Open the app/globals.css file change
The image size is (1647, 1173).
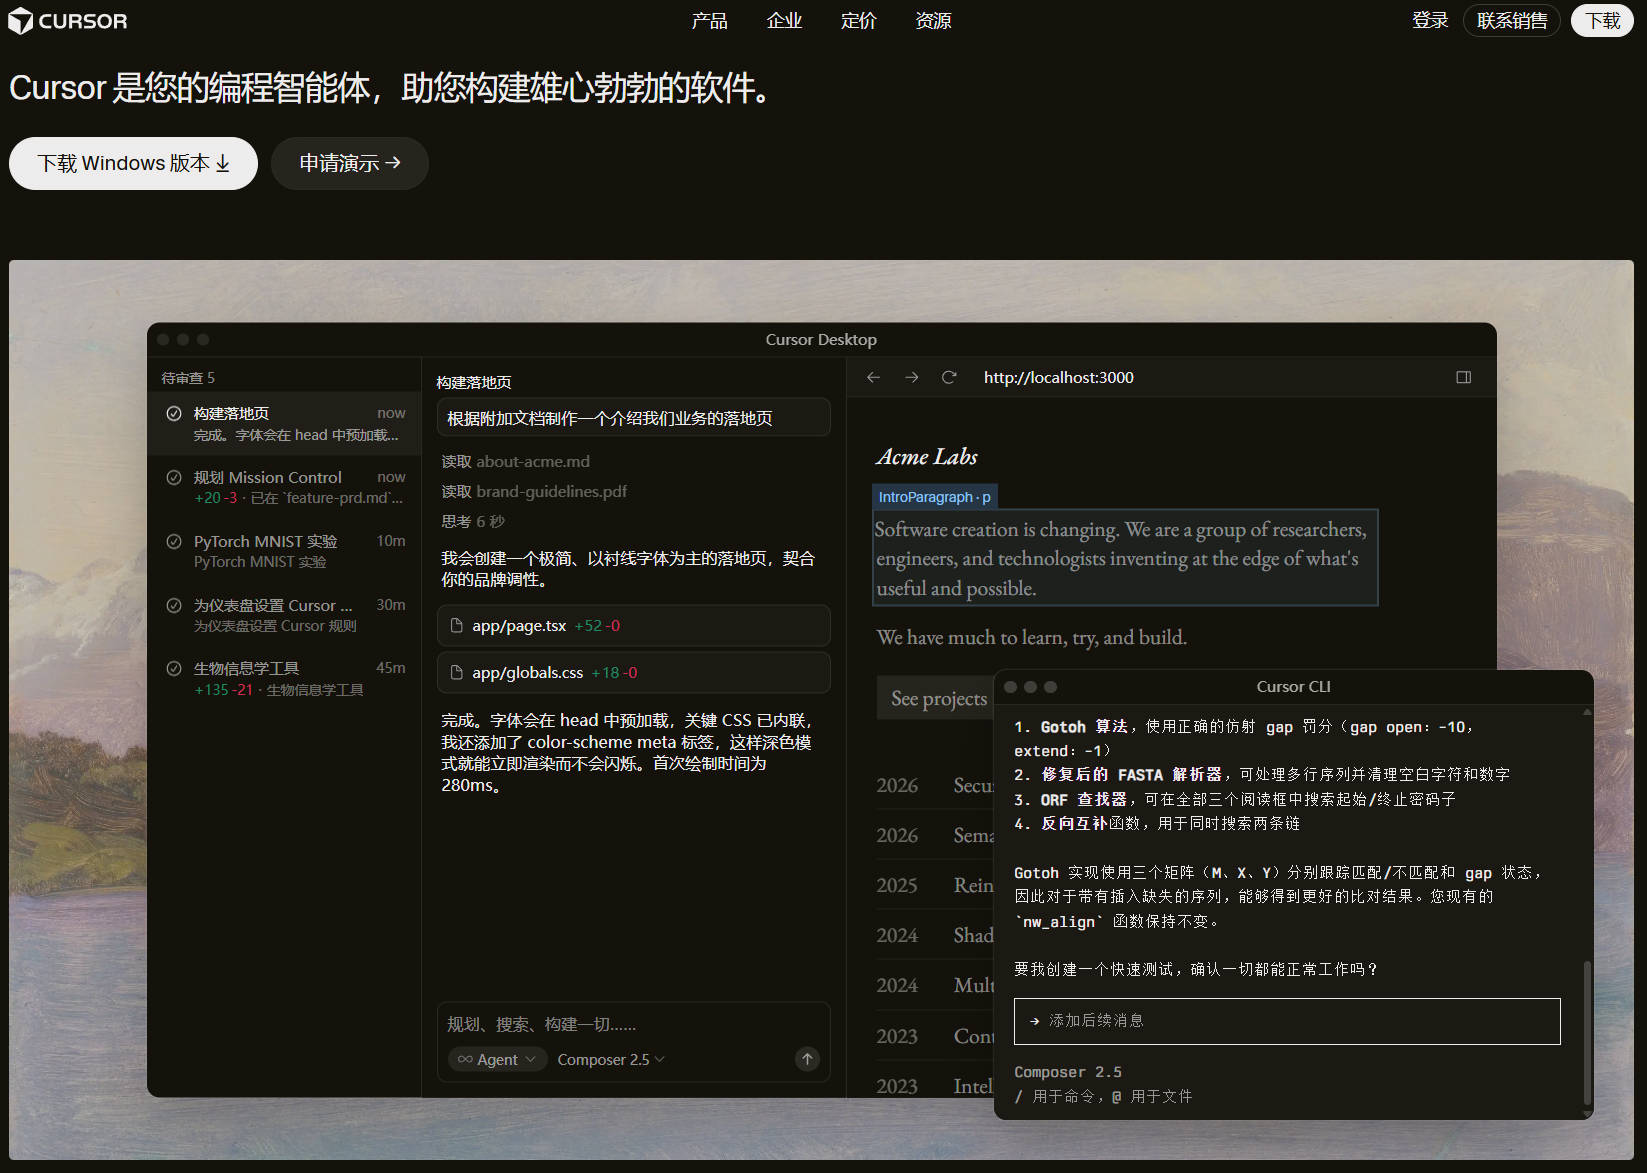[x=634, y=673]
